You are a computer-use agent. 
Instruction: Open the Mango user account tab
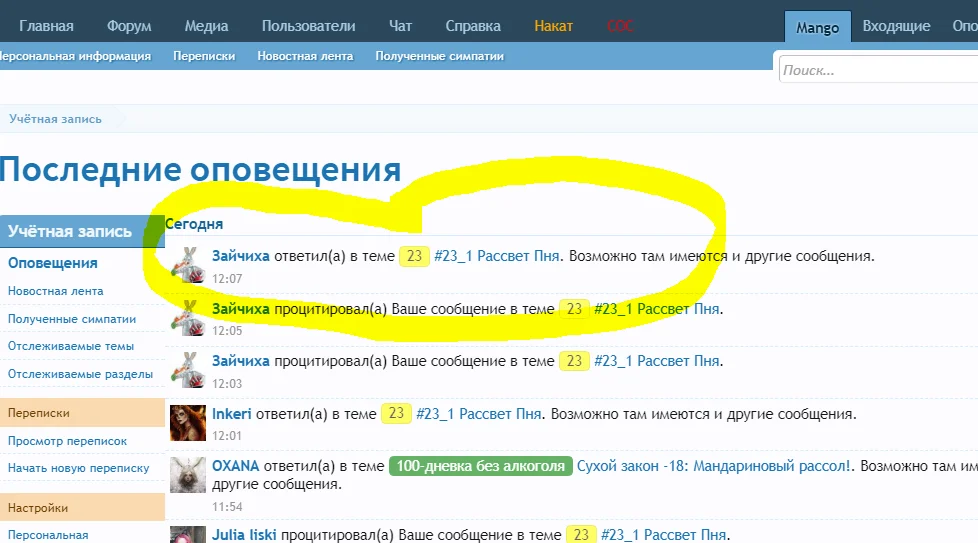coord(817,27)
